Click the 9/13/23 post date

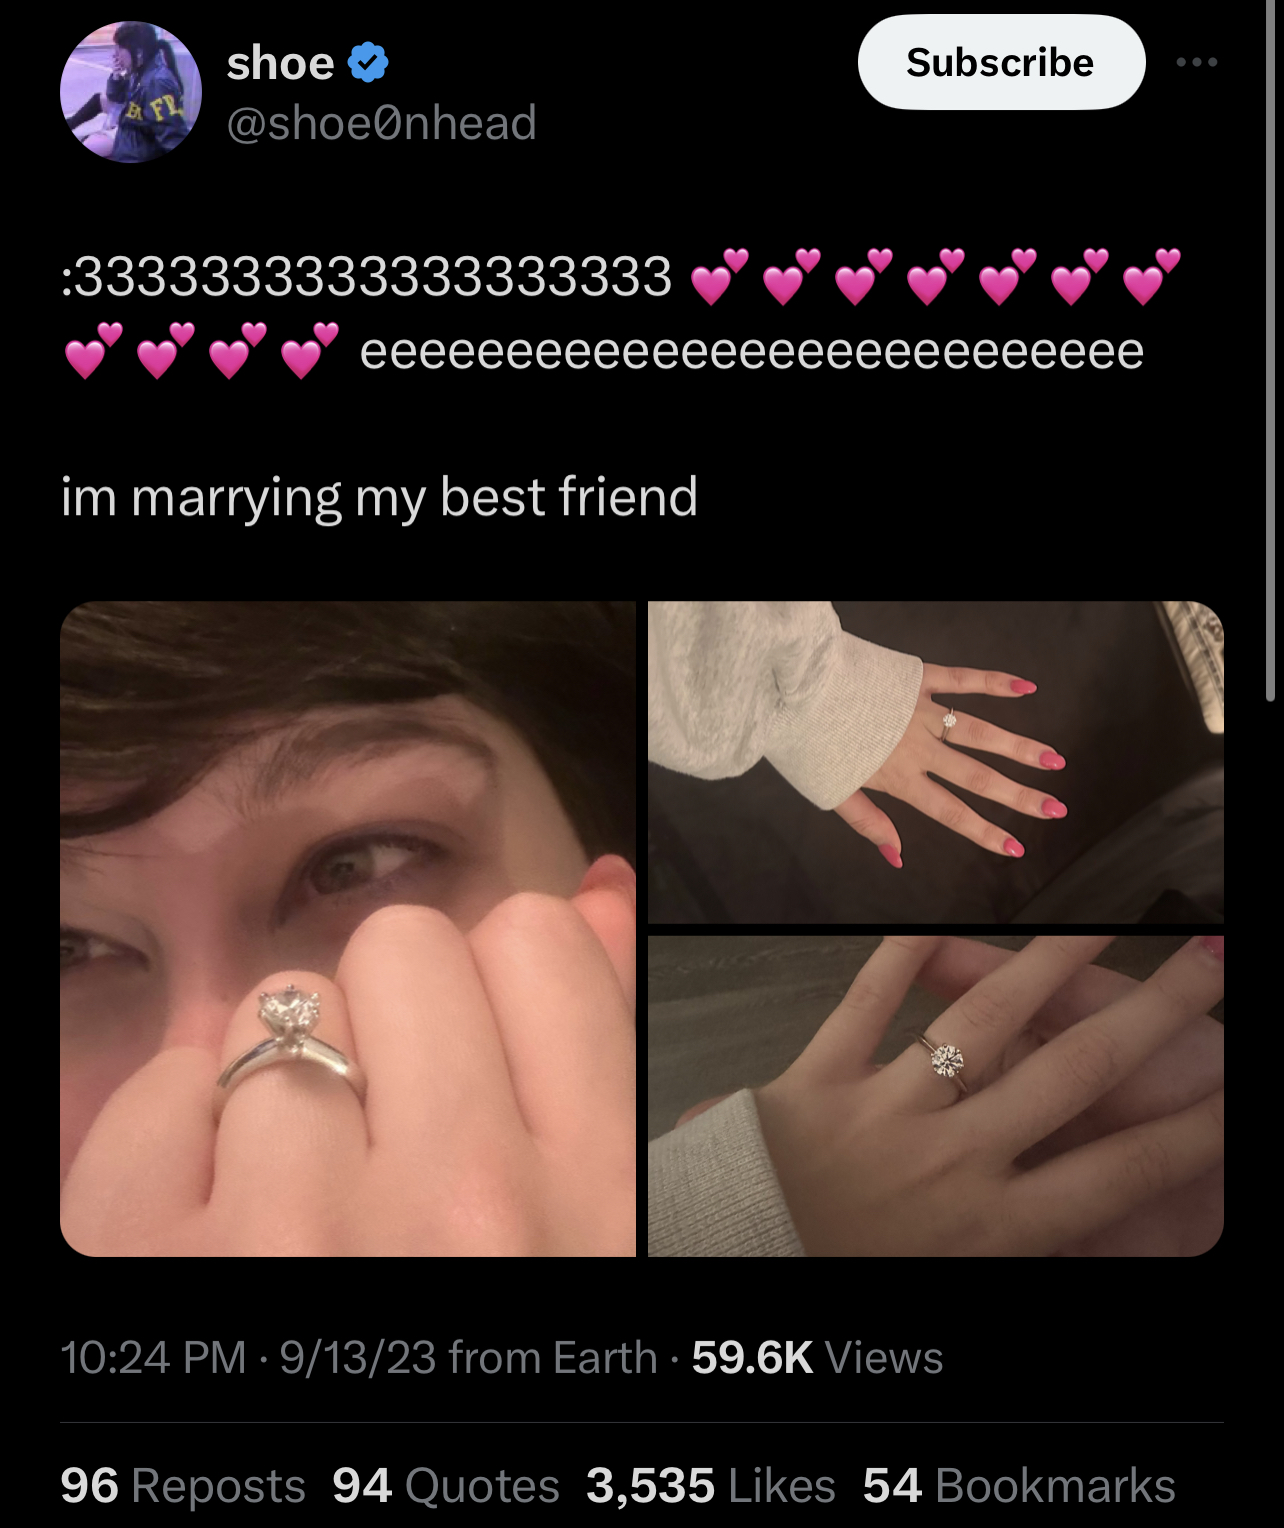coord(358,1357)
